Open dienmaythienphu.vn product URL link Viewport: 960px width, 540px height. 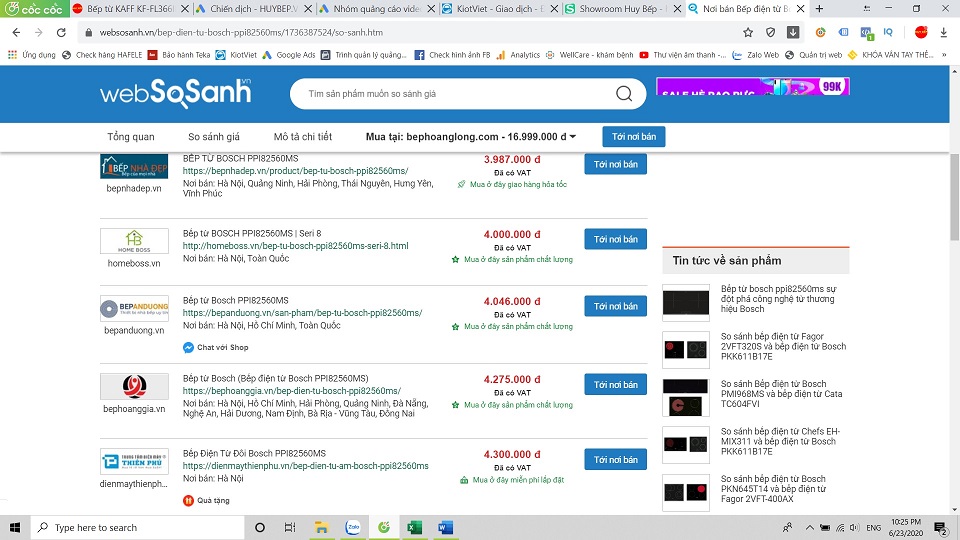(x=306, y=465)
